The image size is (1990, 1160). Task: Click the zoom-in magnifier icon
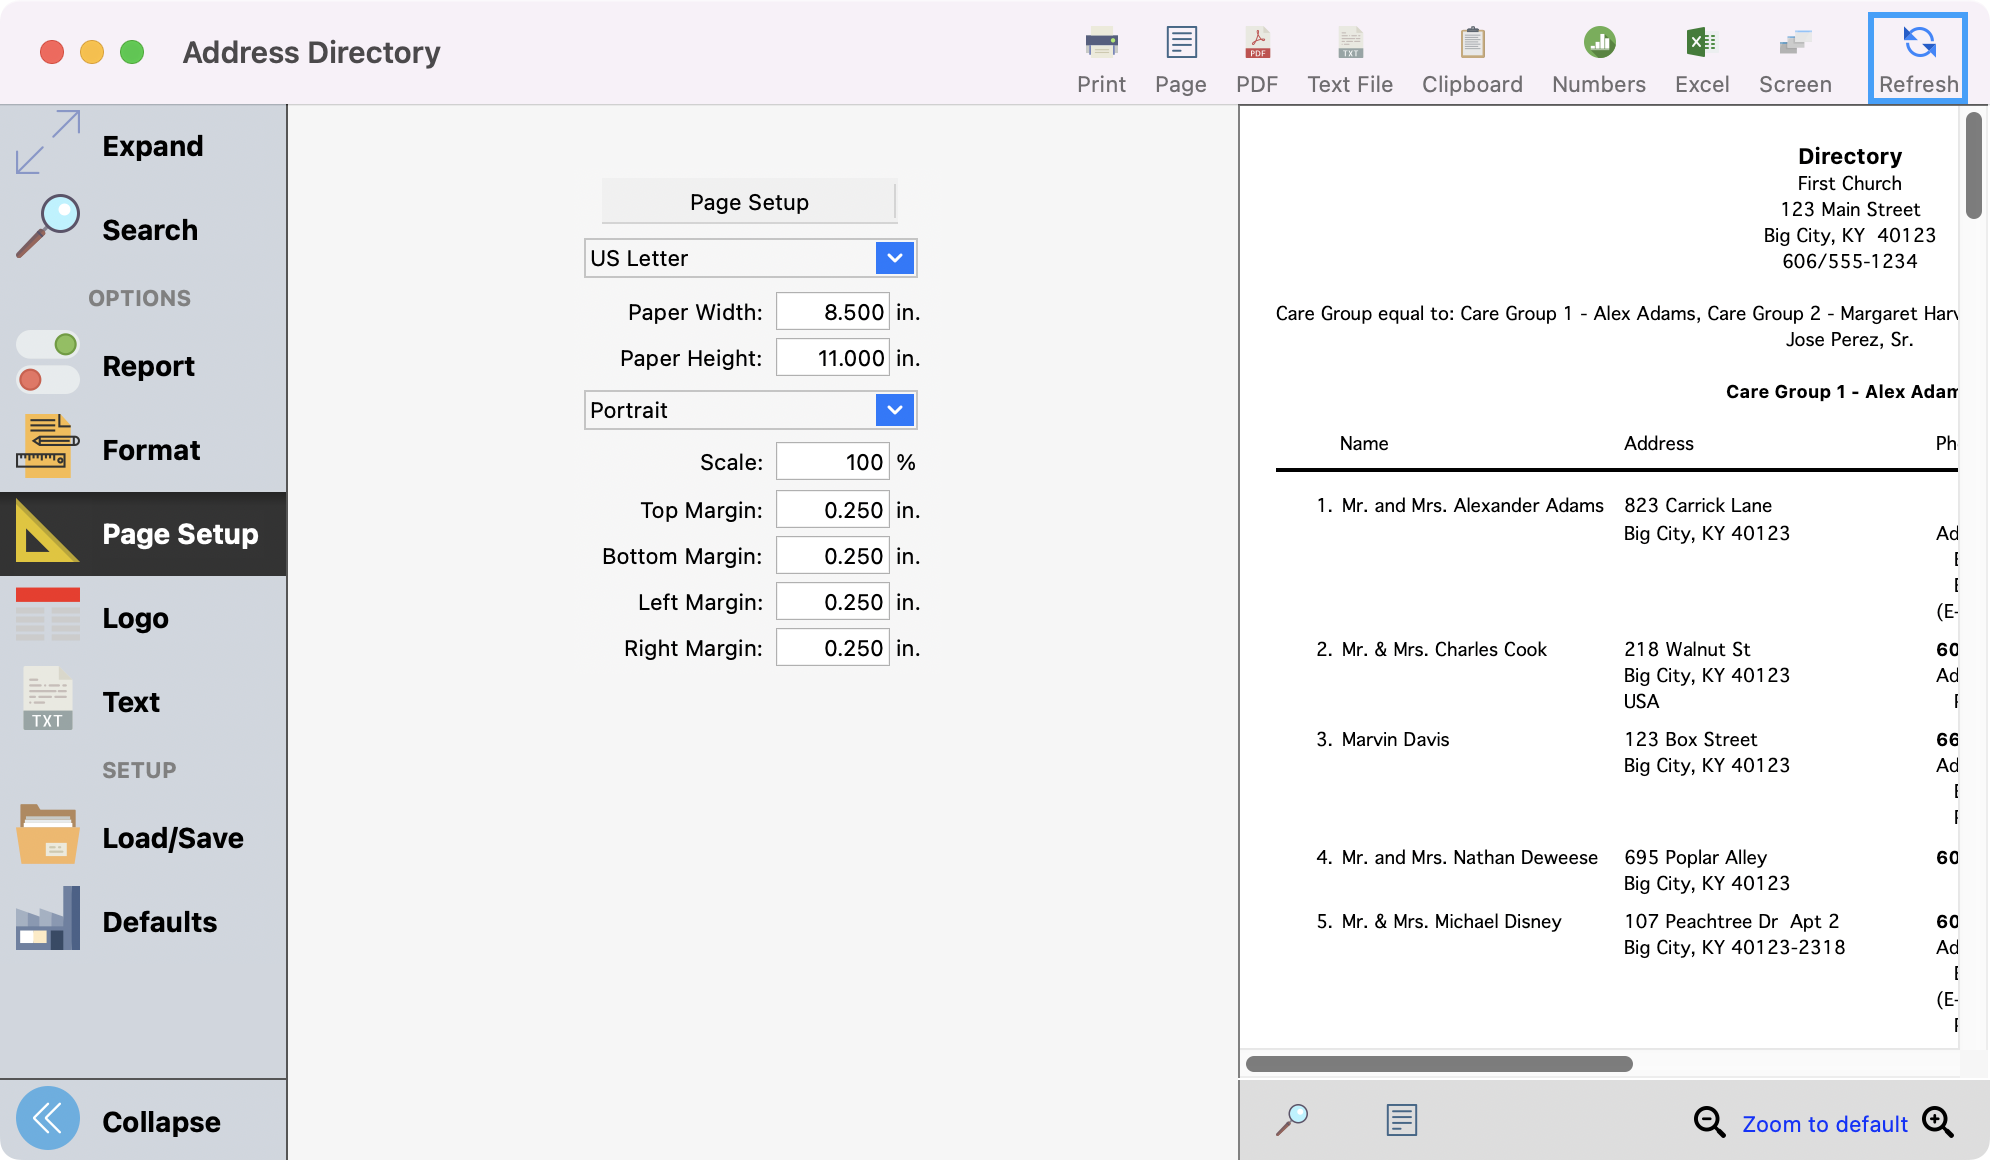1938,1122
